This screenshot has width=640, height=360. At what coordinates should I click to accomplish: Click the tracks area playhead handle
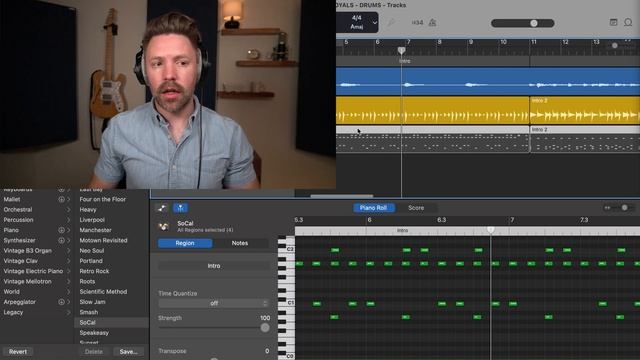401,50
